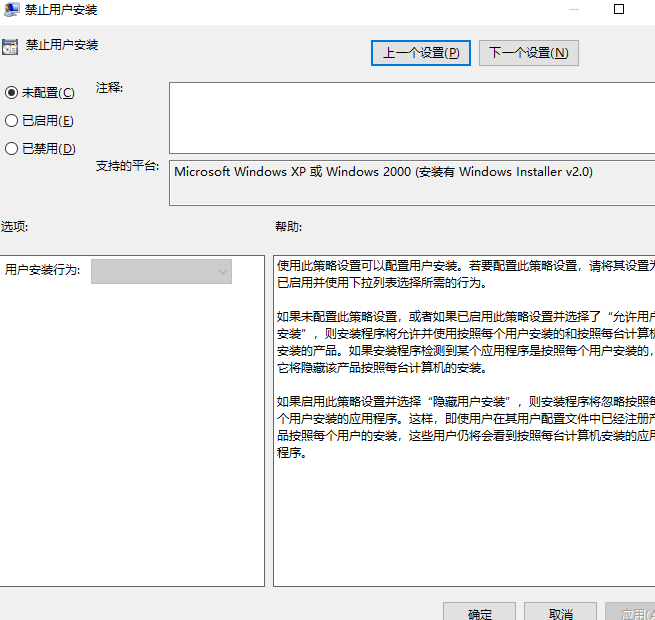Maximize the policy settings window
The height and width of the screenshot is (620, 655).
[618, 9]
